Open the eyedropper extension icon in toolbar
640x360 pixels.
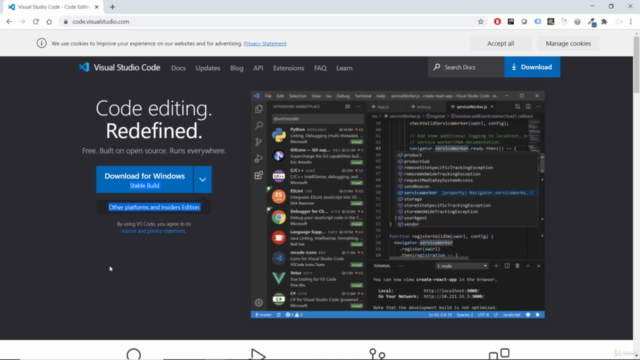591,22
